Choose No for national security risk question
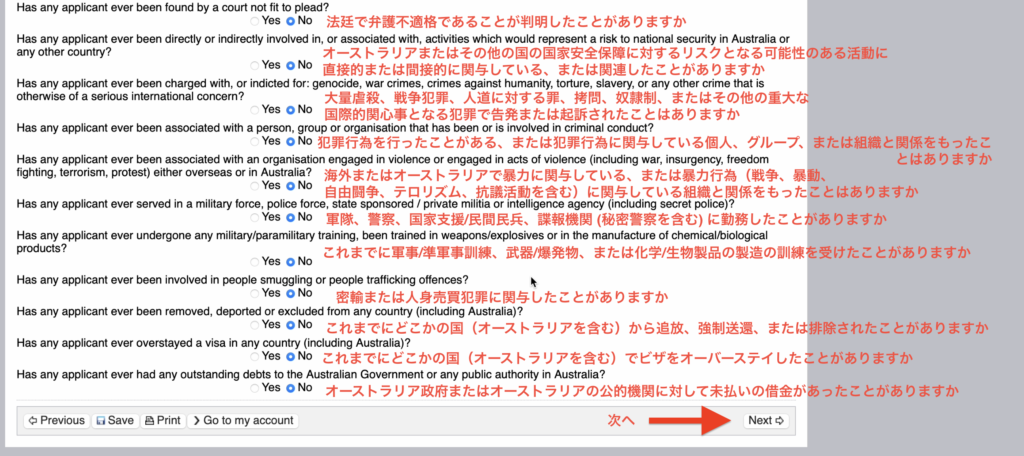The height and width of the screenshot is (456, 1024). point(291,65)
